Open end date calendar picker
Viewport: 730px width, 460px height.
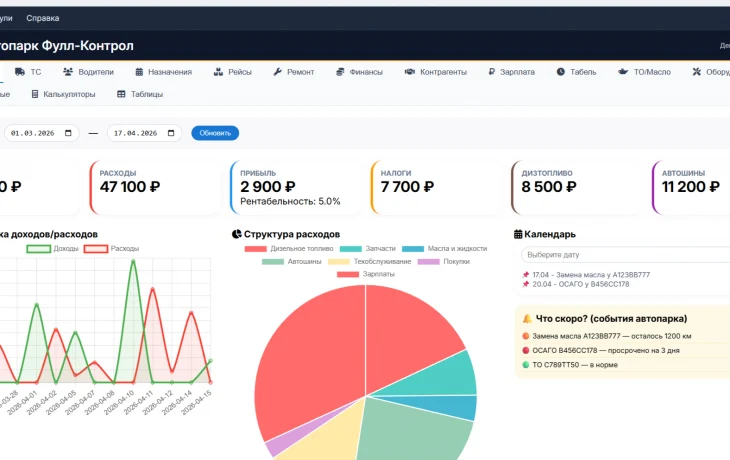(x=171, y=133)
